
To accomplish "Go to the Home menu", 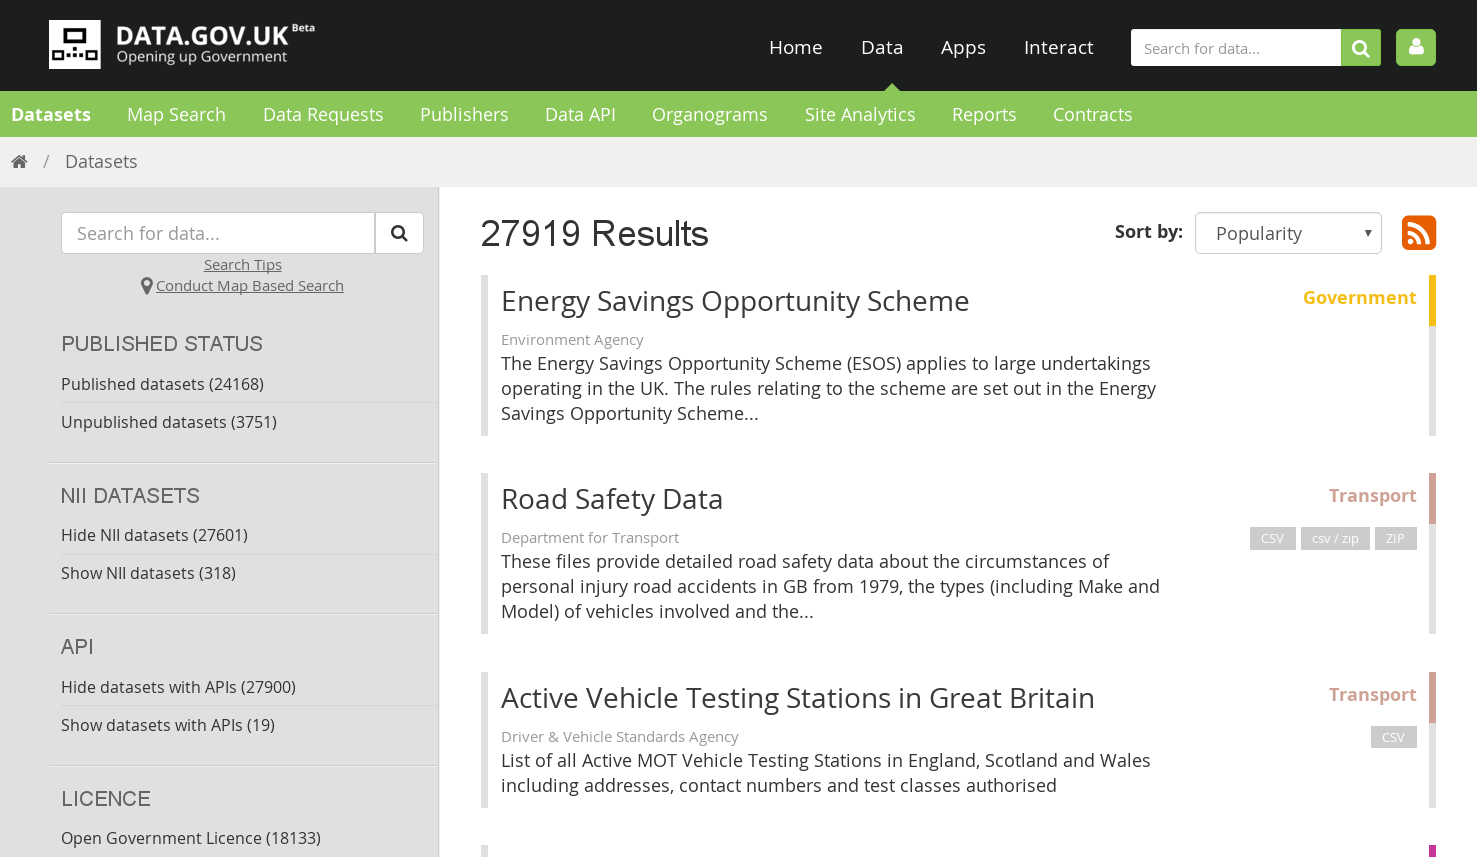I will 796,47.
